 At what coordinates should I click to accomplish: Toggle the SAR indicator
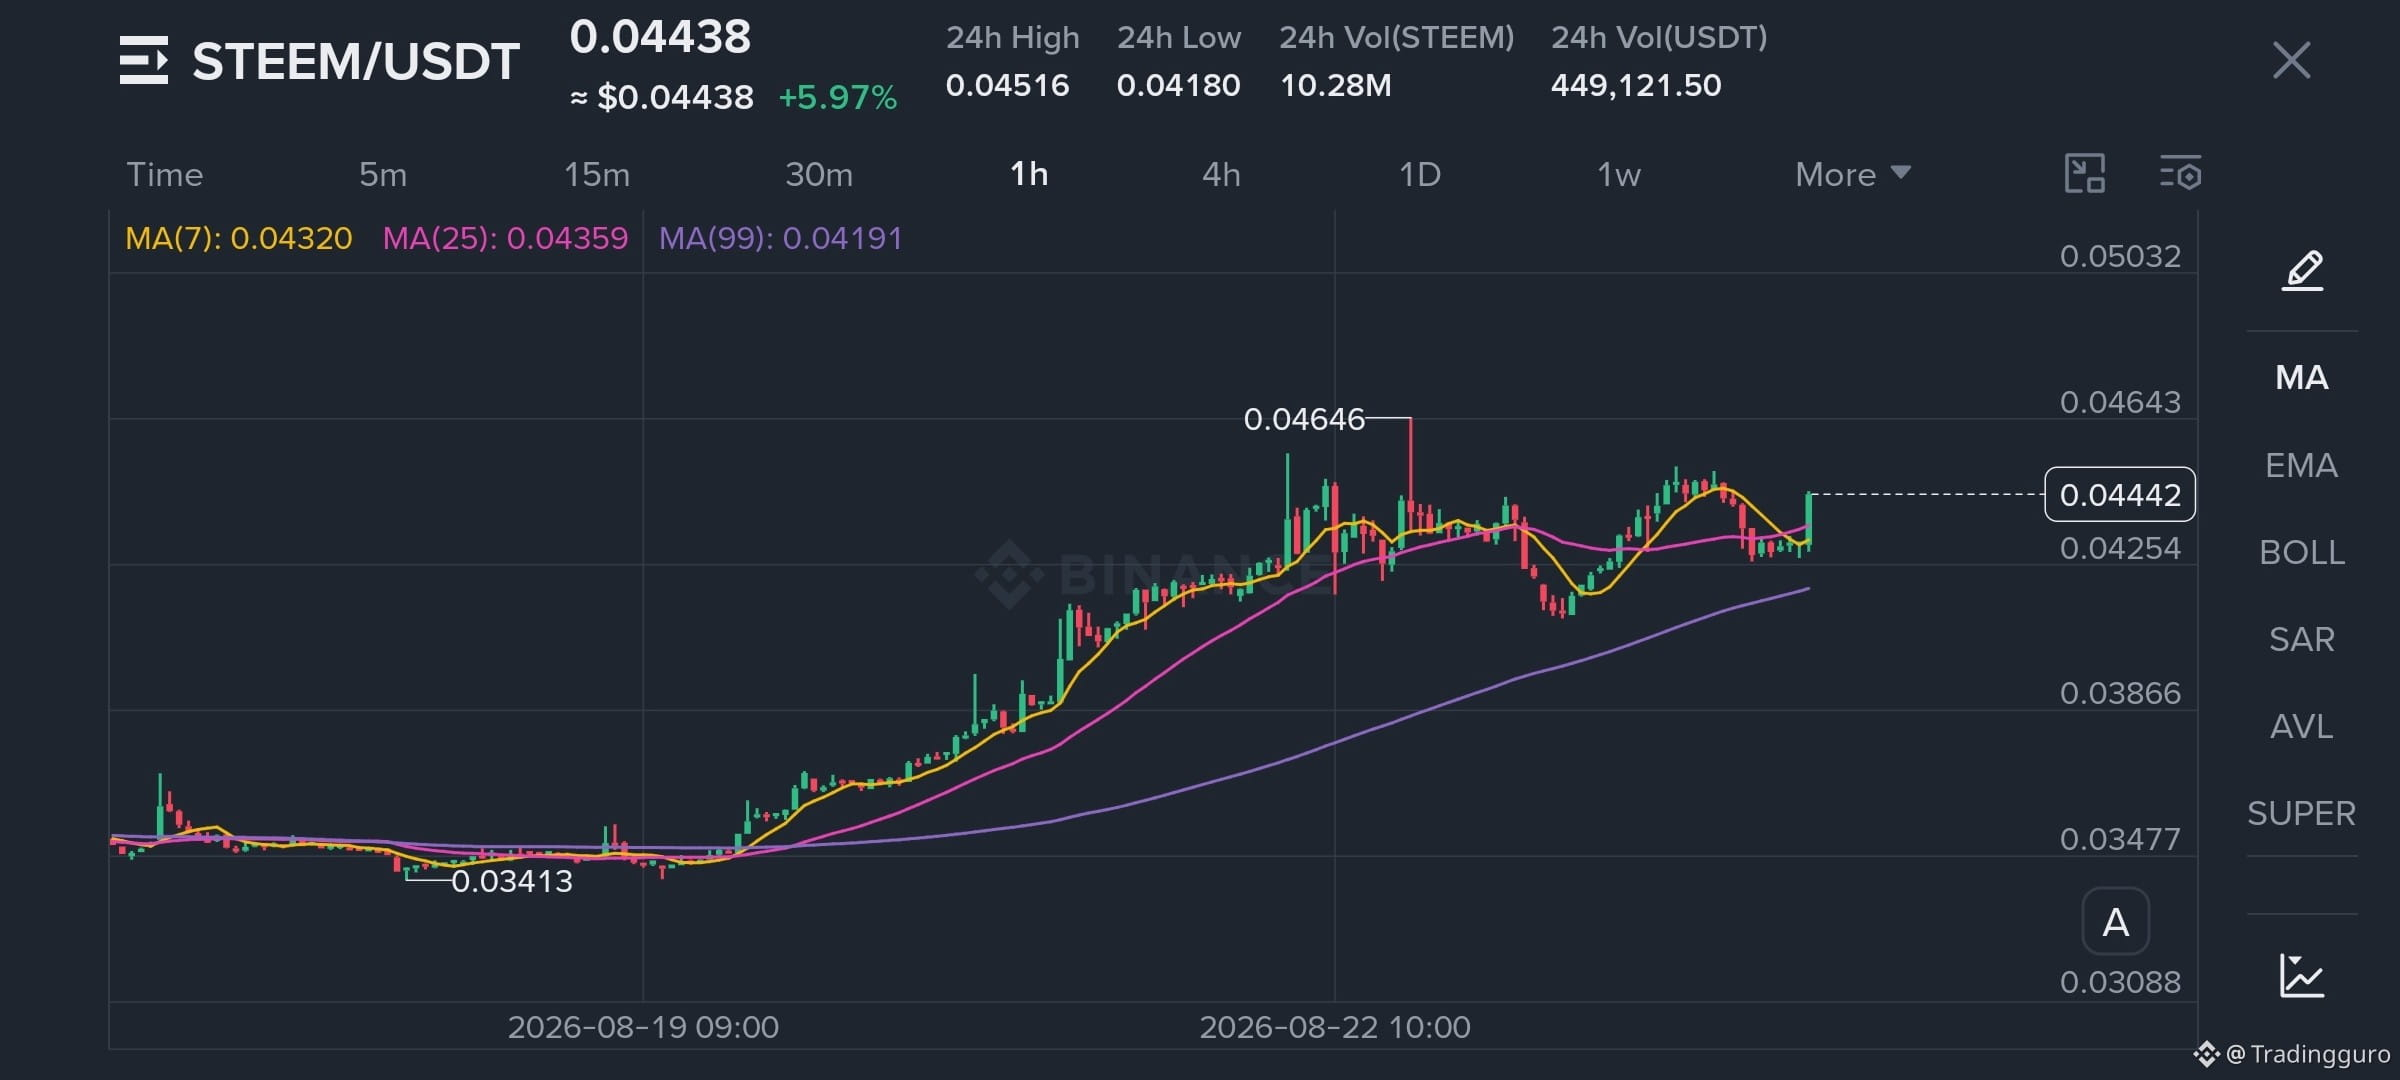[x=2302, y=640]
